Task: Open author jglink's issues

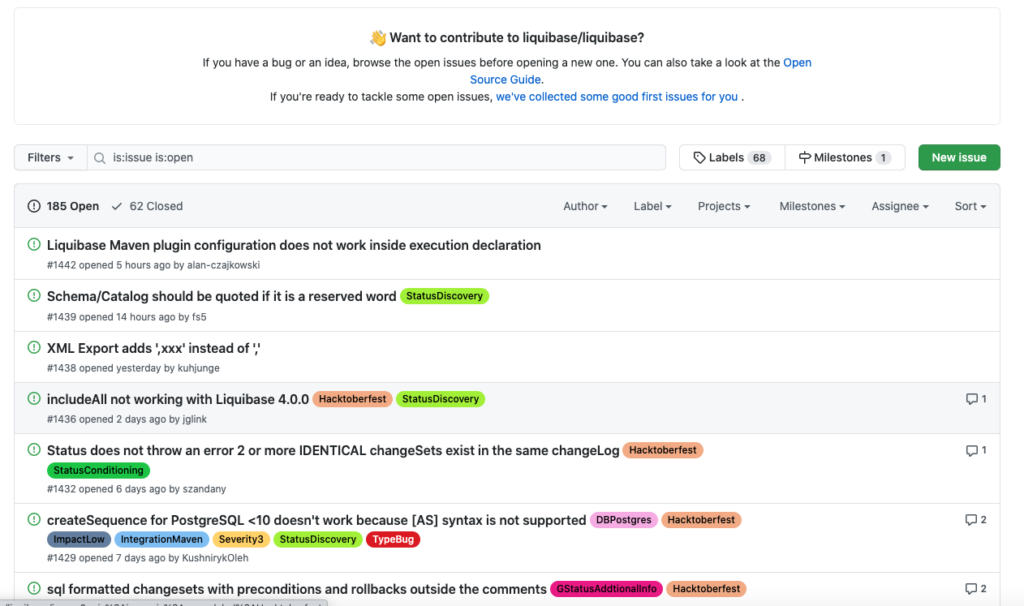Action: [x=195, y=419]
